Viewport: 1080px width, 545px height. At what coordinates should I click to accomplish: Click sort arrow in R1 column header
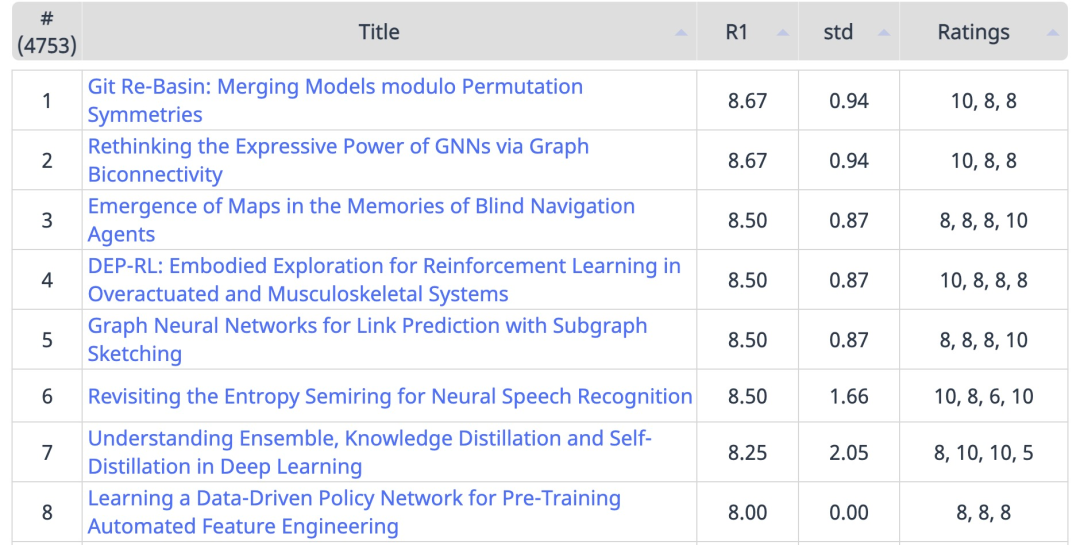coord(783,33)
